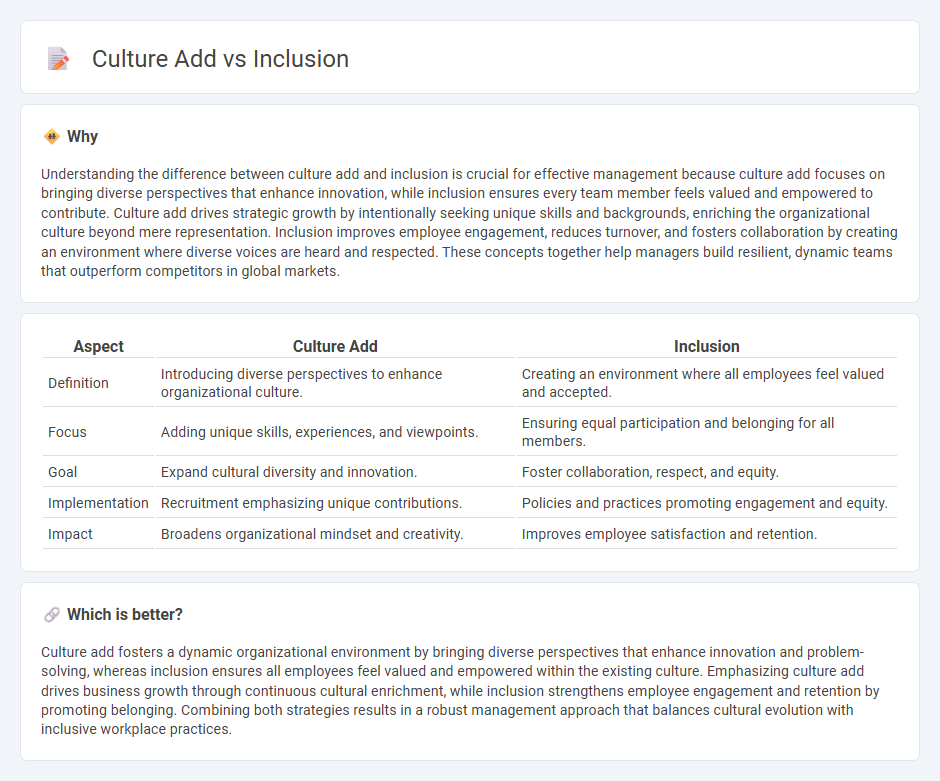Click the Why section heading
The image size is (940, 781).
[x=82, y=137]
